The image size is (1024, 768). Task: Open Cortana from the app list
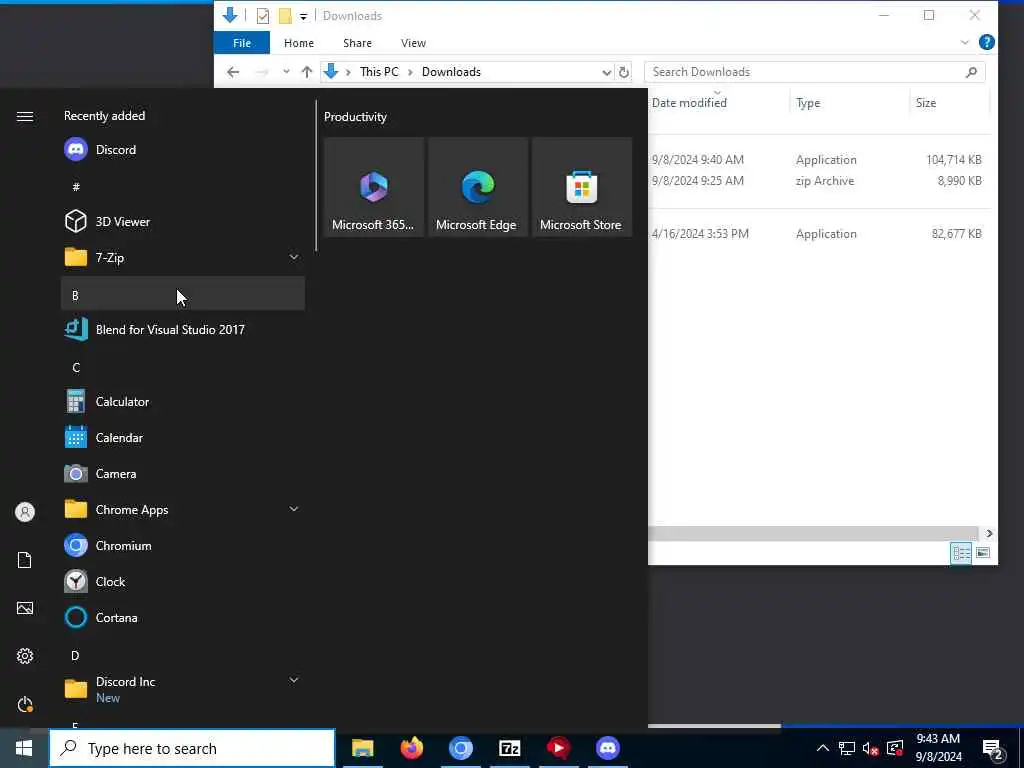(183, 617)
